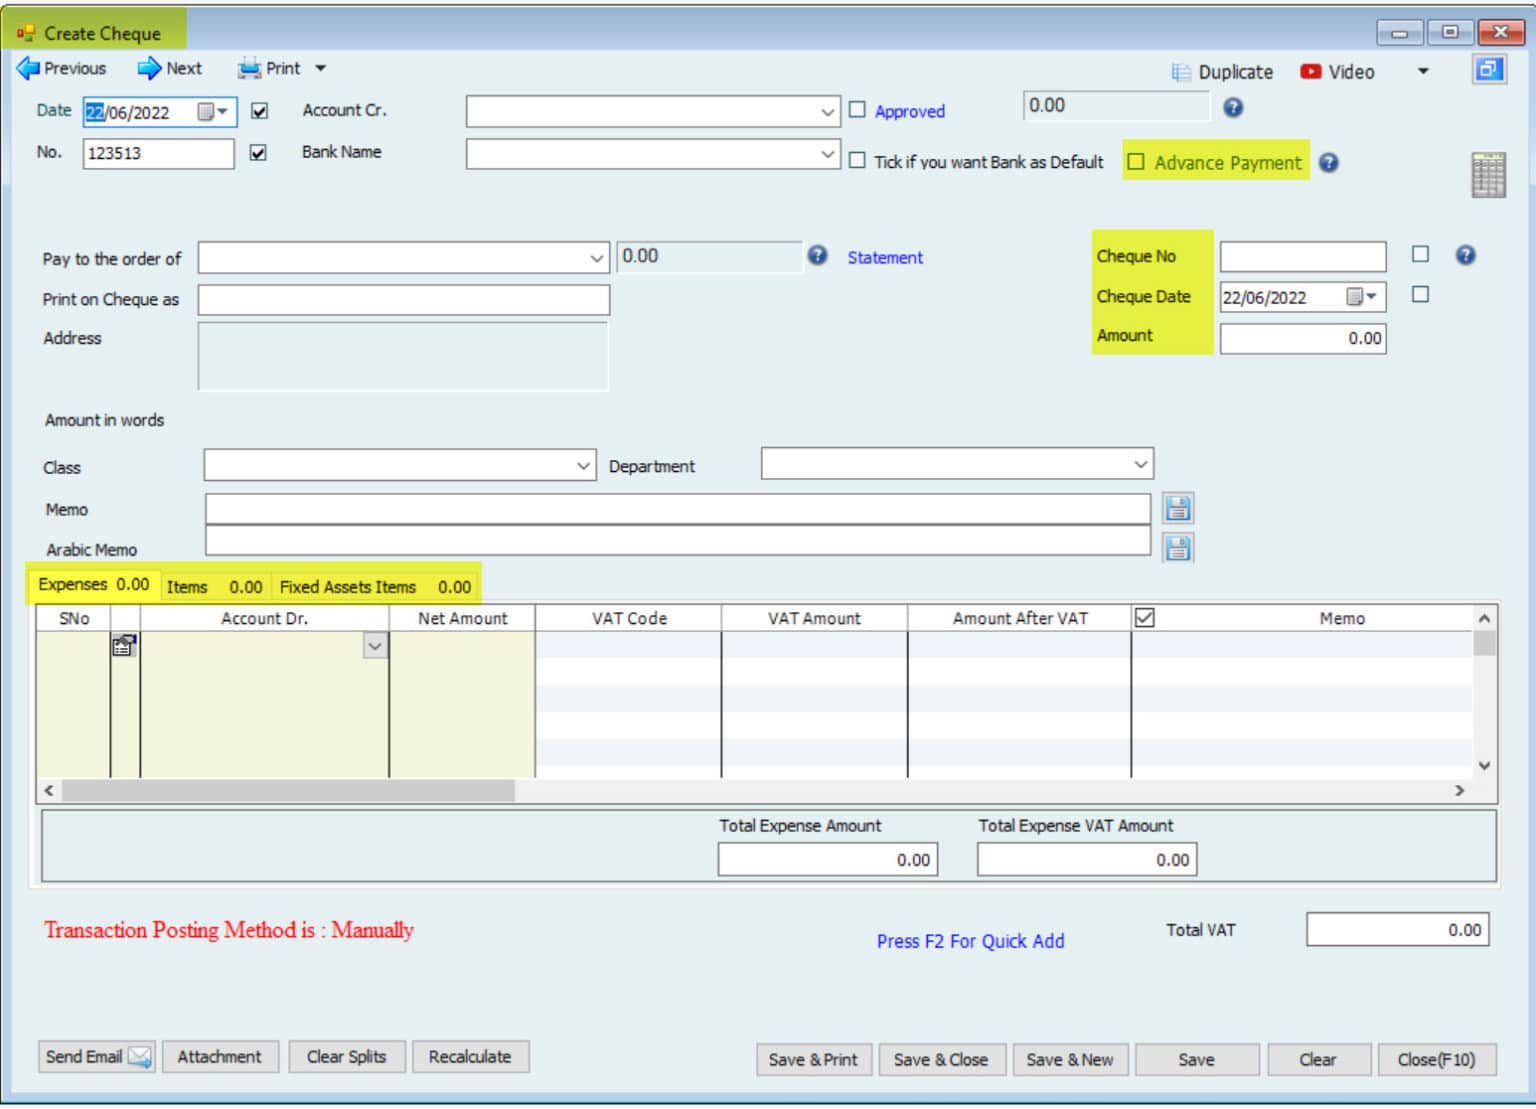Viewport: 1536px width, 1109px height.
Task: Open the calculator icon
Action: (1488, 175)
